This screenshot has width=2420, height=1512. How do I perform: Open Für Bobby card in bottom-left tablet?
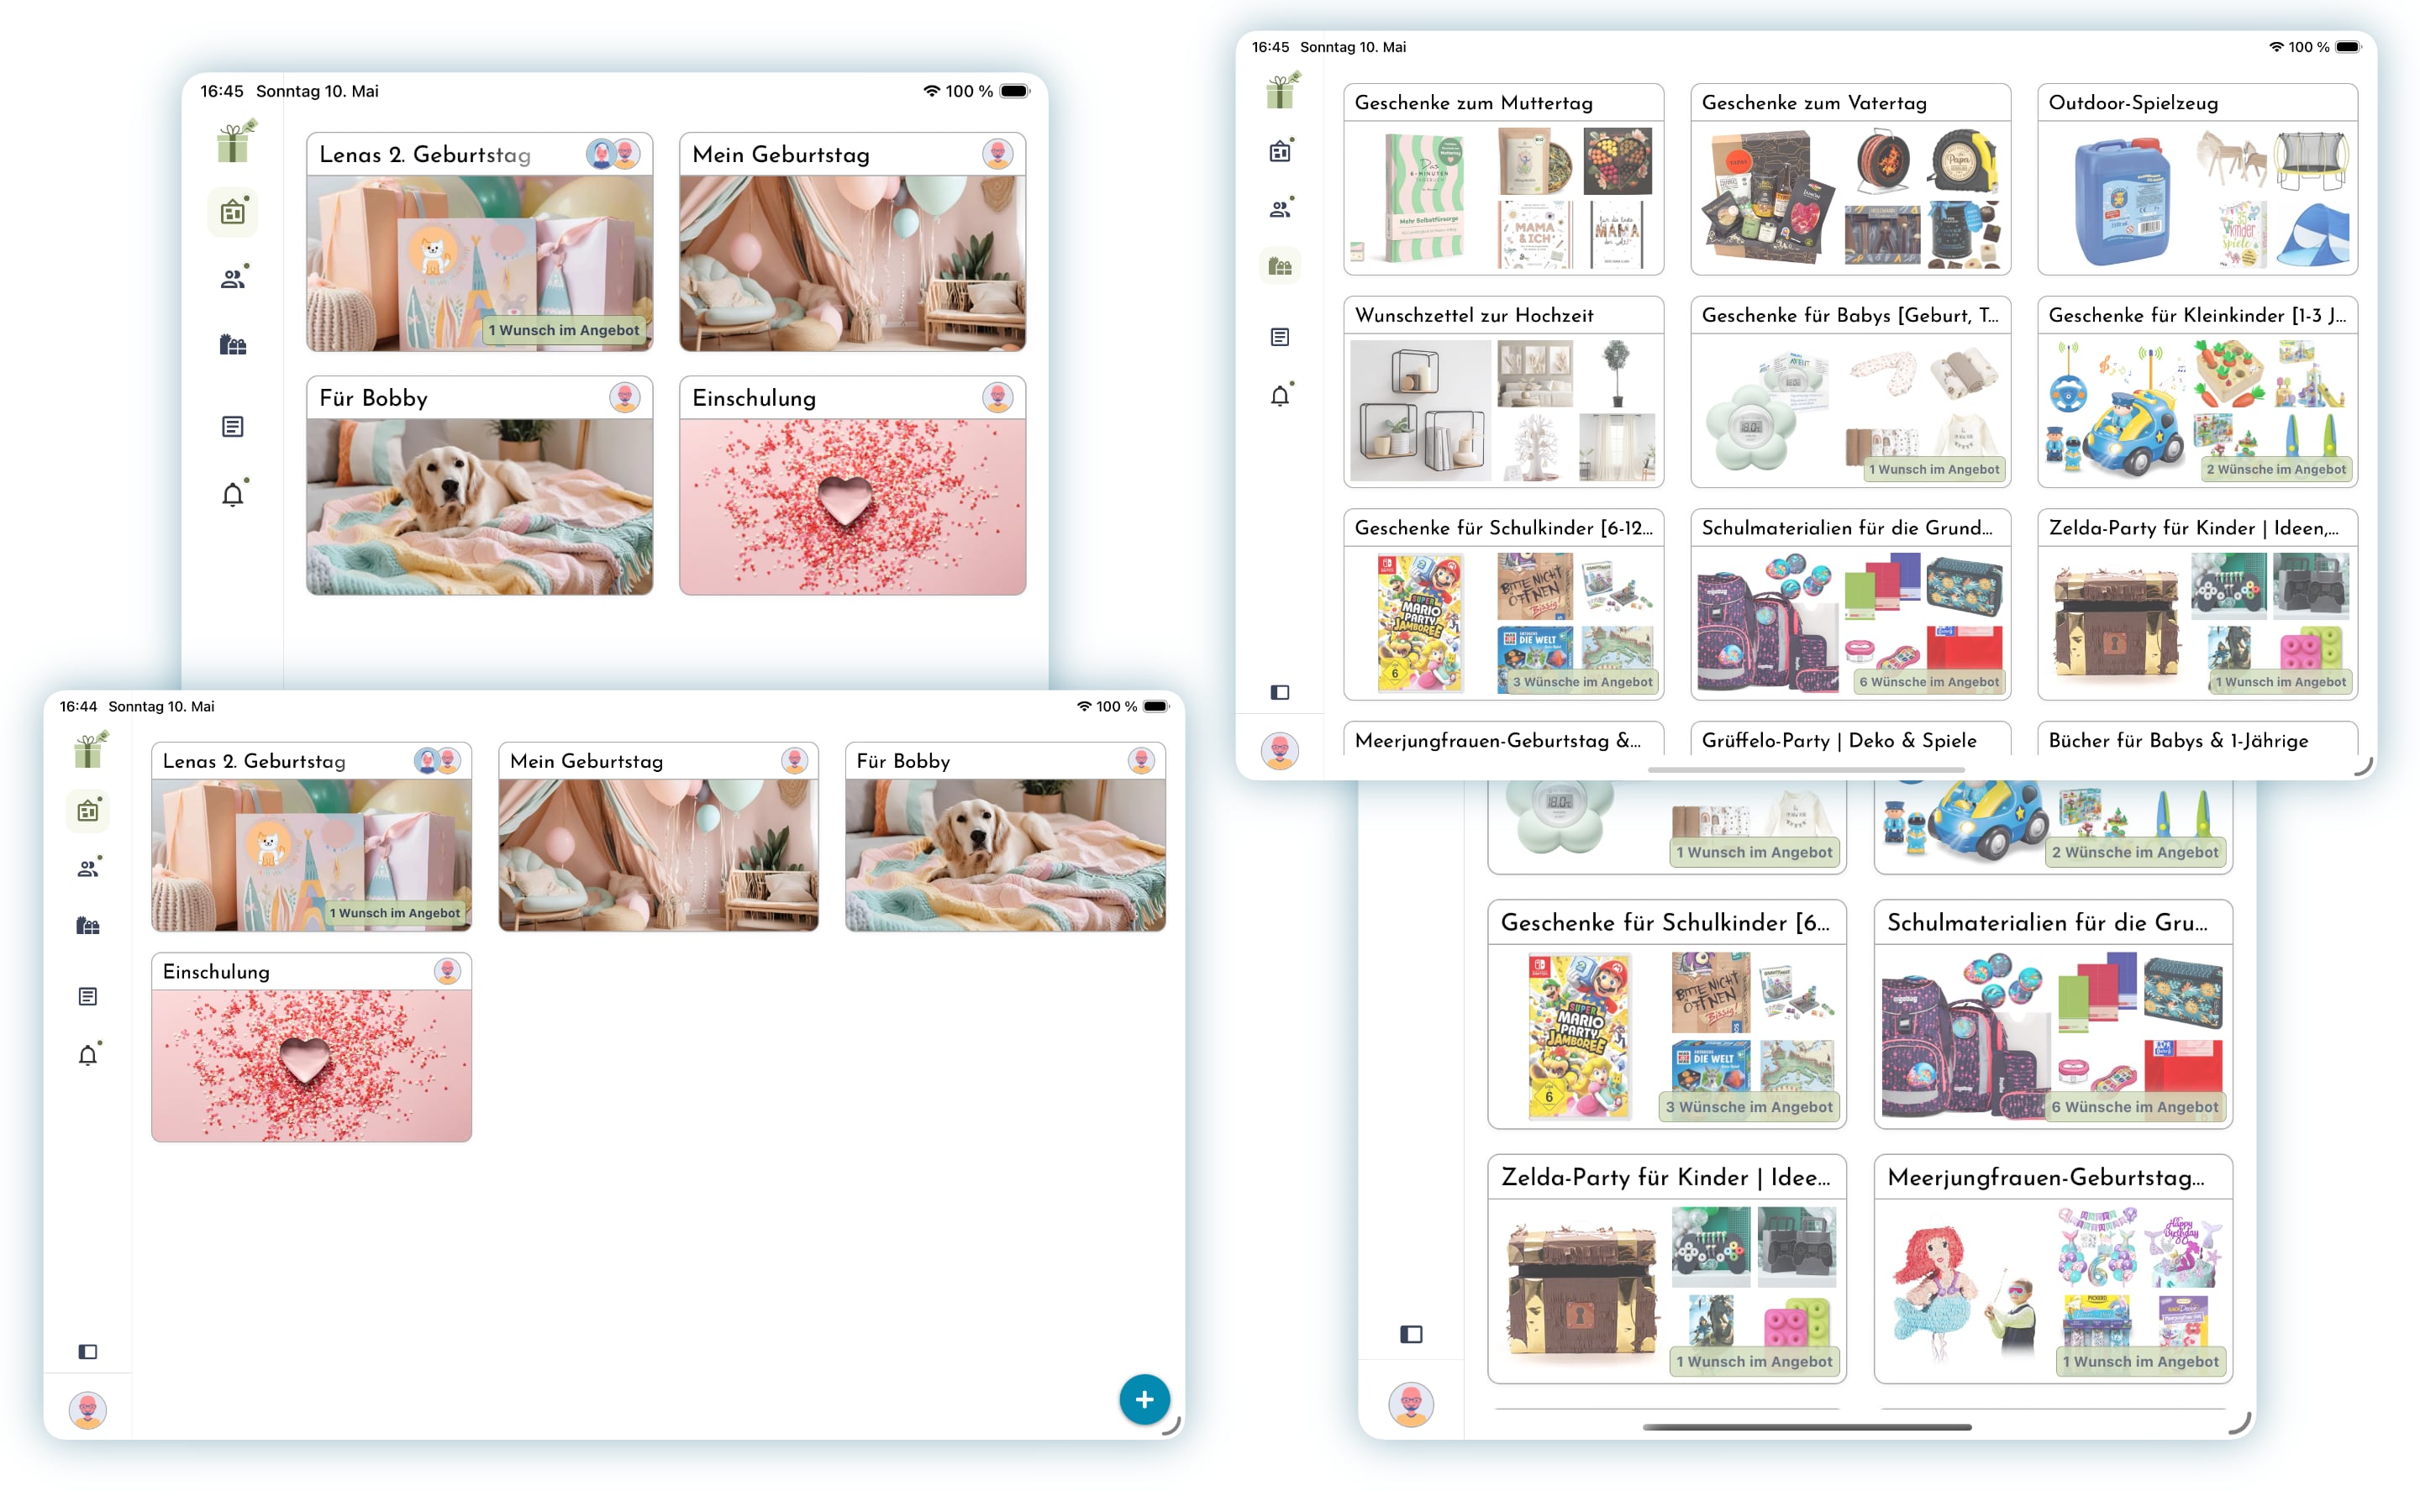tap(1005, 836)
